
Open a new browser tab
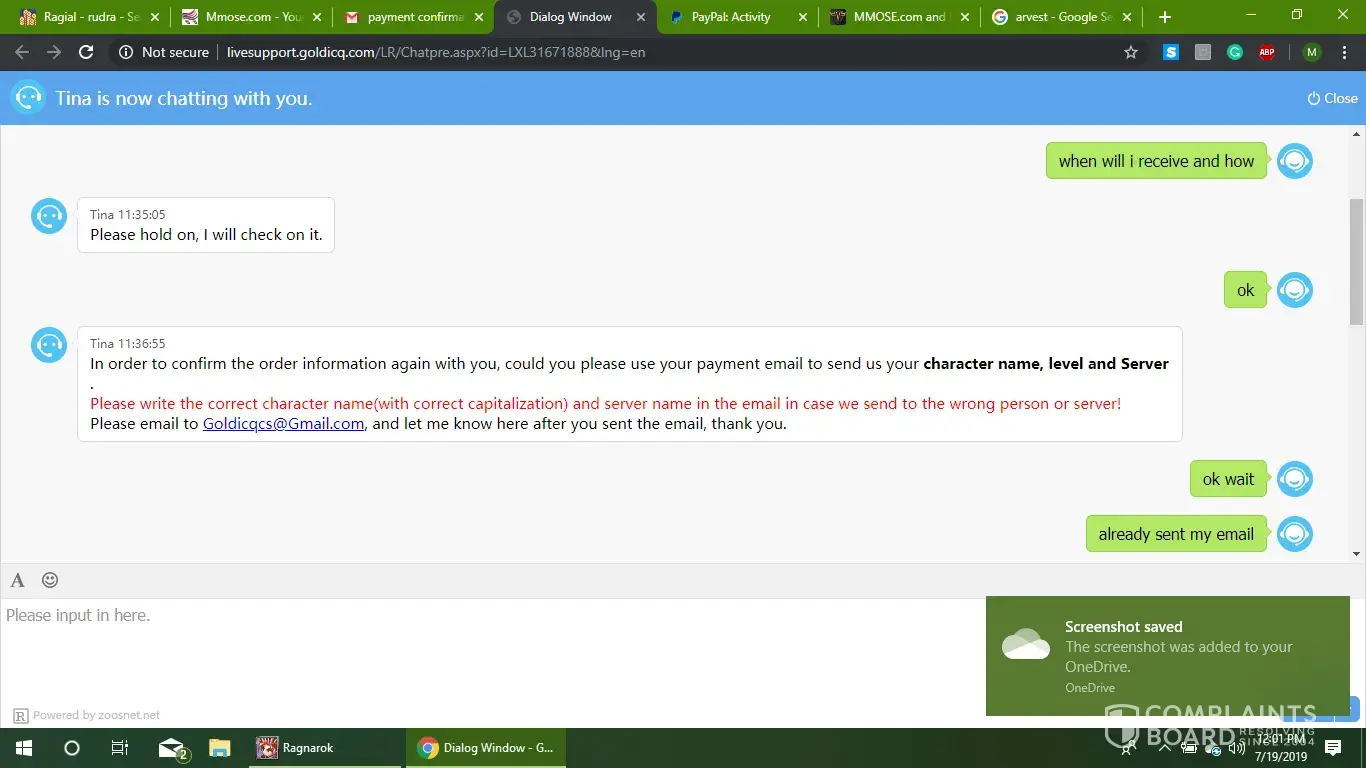click(x=1165, y=17)
